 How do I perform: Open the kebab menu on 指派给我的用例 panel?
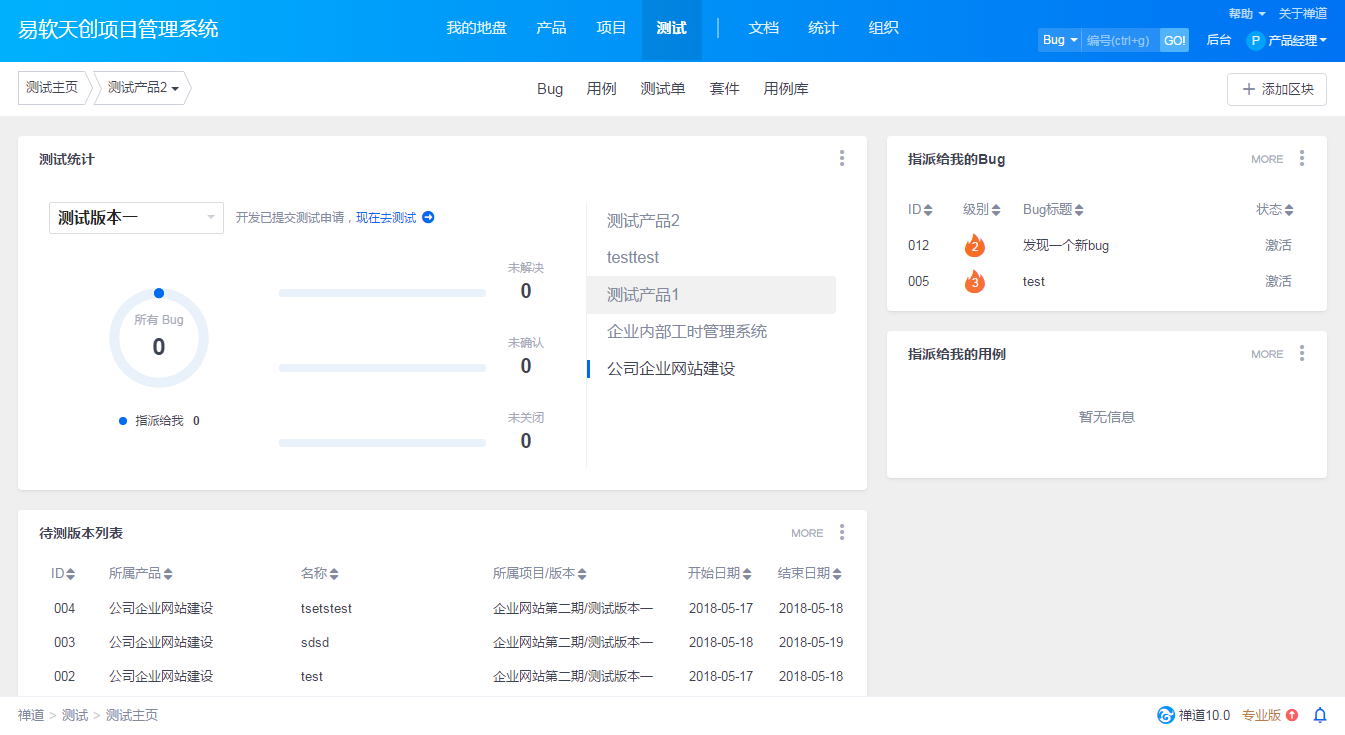[x=1302, y=353]
